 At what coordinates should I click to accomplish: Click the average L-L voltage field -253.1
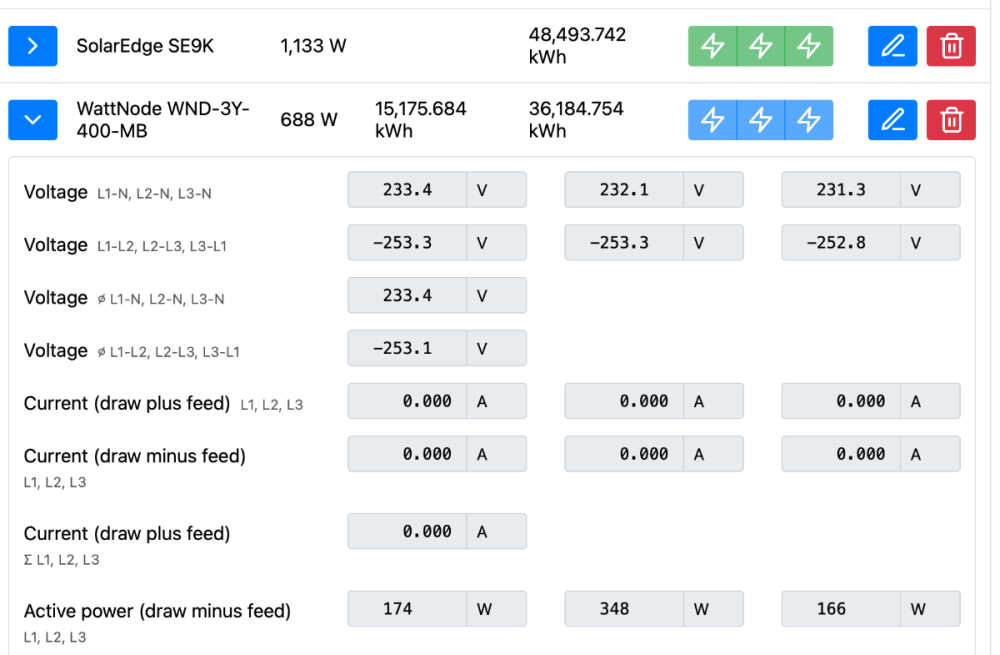pyautogui.click(x=407, y=348)
